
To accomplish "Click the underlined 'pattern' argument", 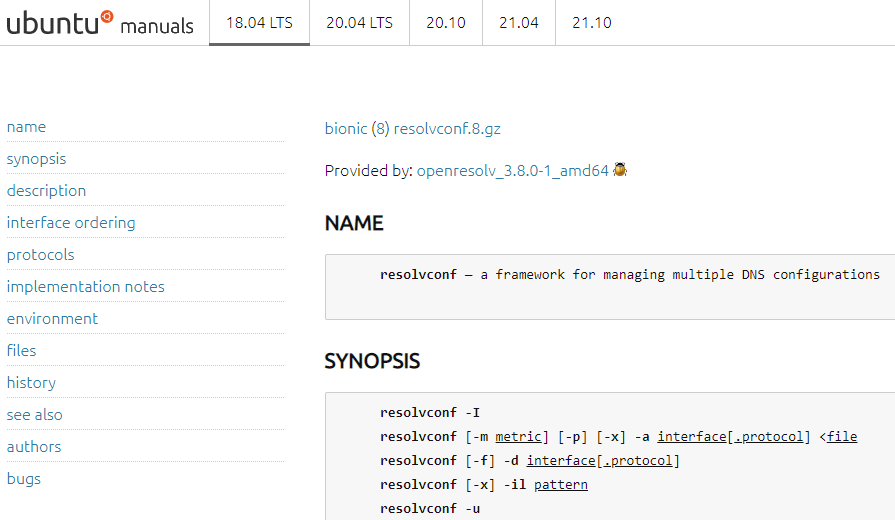I will coord(561,485).
